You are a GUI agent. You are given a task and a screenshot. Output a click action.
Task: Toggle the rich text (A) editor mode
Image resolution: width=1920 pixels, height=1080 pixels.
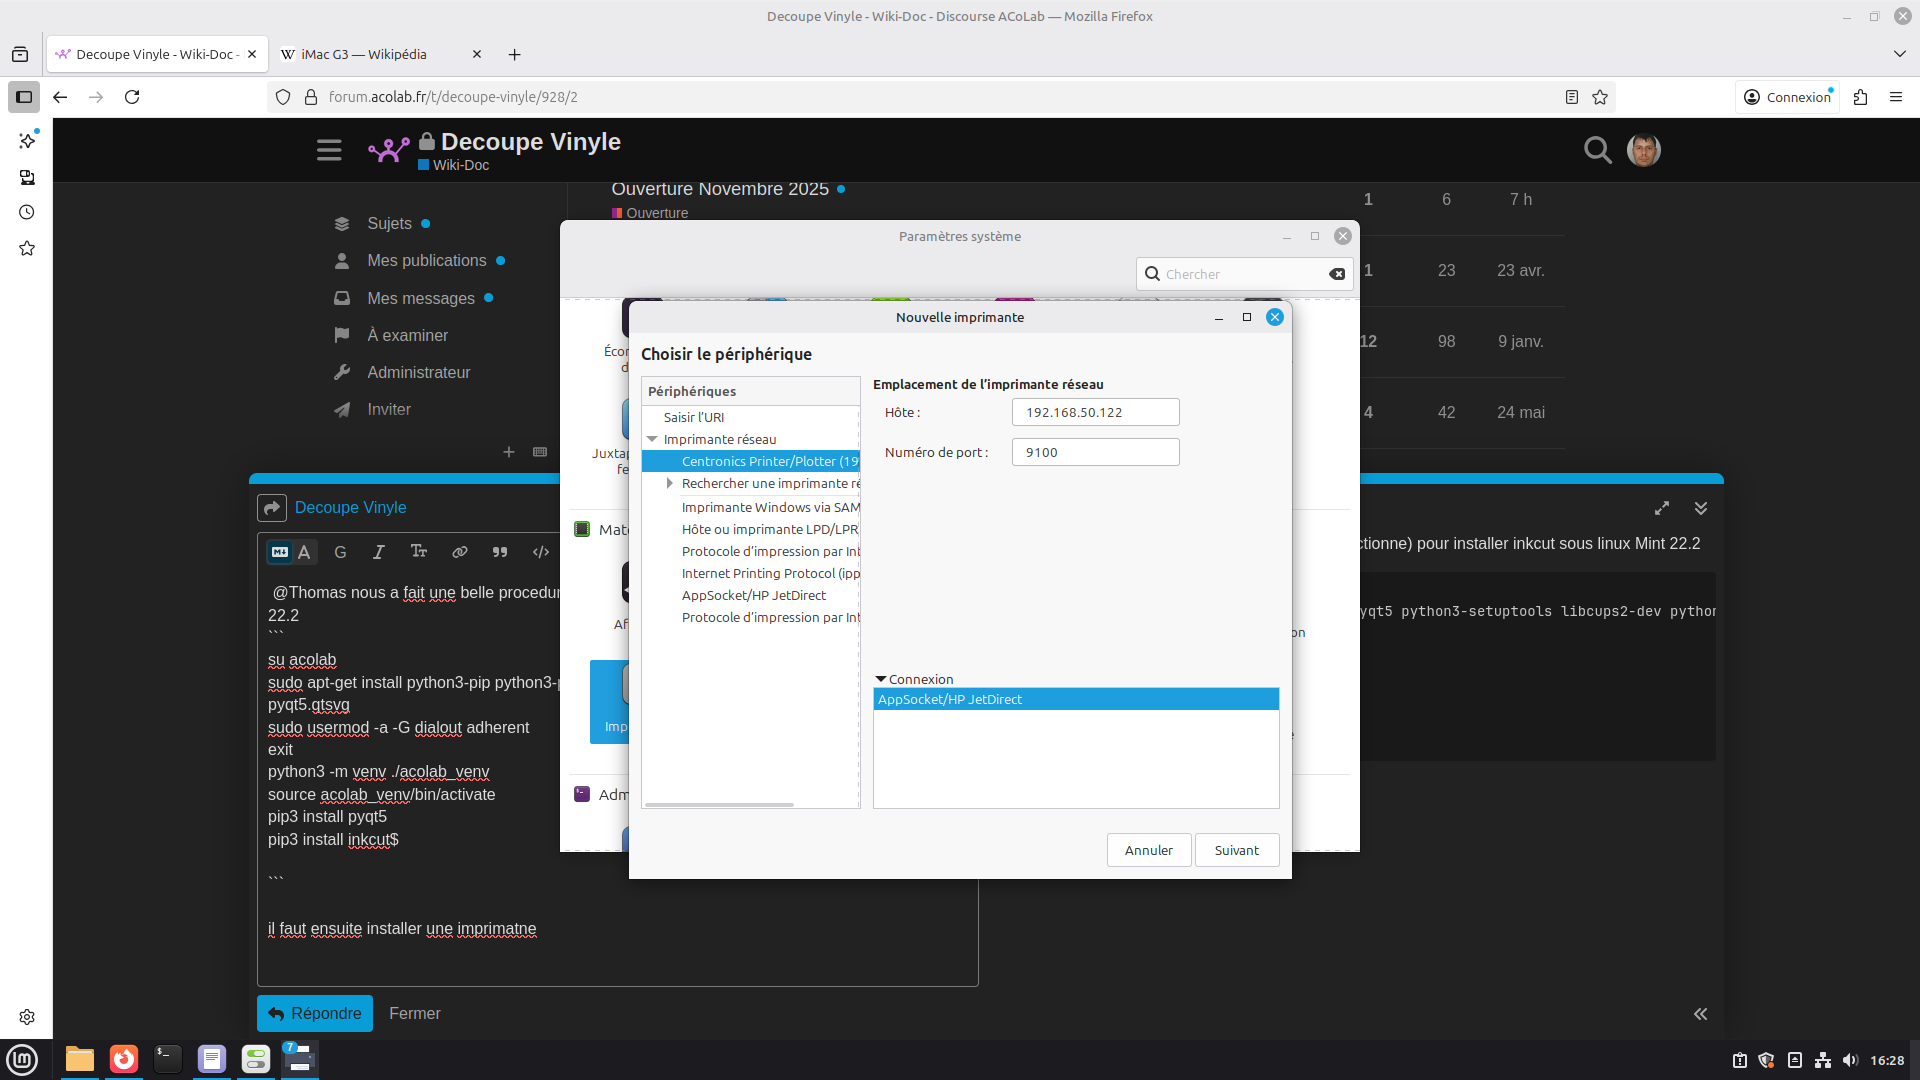(304, 552)
